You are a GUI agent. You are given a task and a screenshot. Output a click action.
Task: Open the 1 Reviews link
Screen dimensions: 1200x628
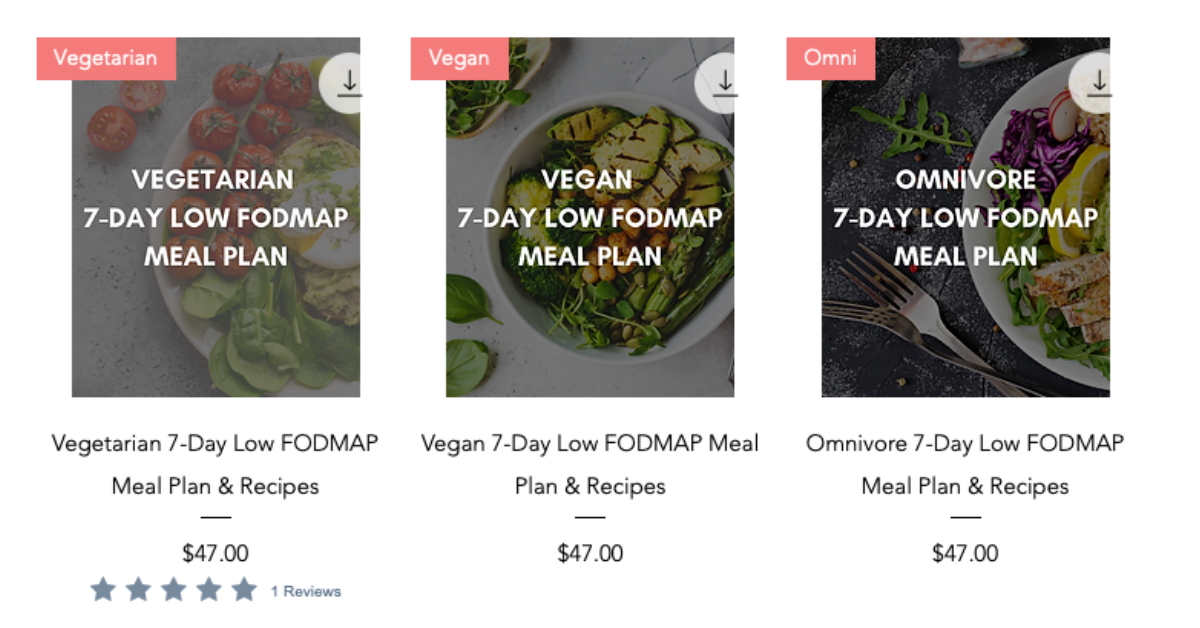[306, 591]
